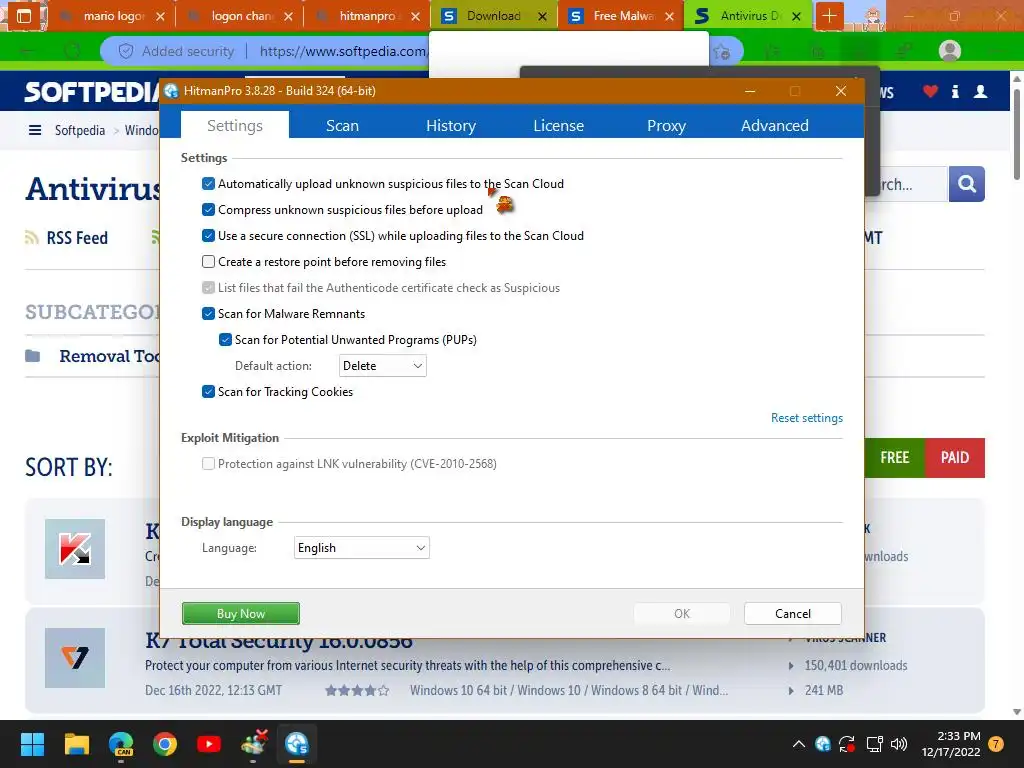Click the K7 Total Security product thumbnail

(75, 658)
